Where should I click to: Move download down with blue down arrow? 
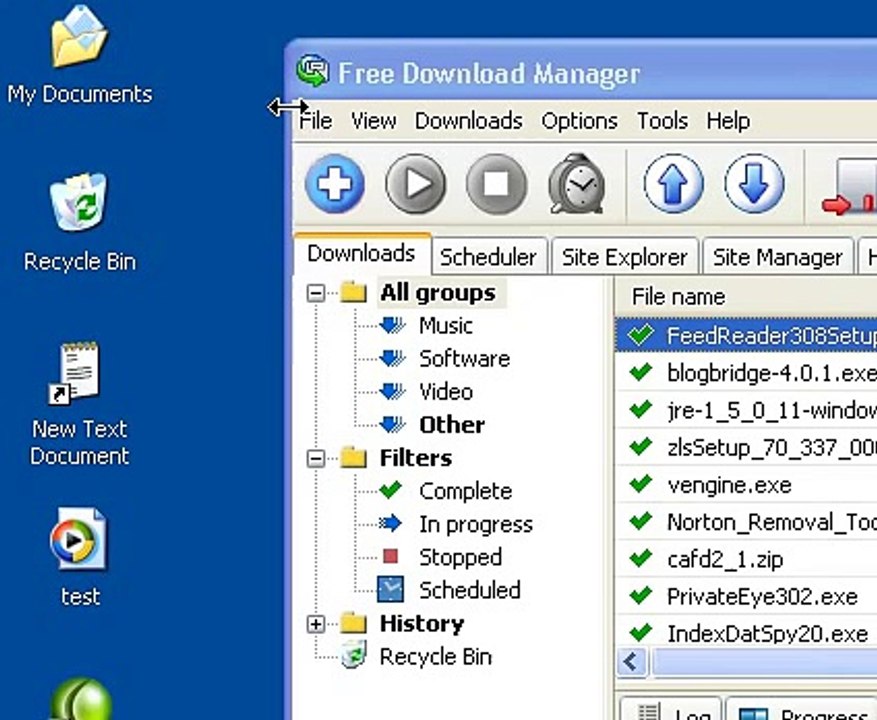click(x=754, y=183)
